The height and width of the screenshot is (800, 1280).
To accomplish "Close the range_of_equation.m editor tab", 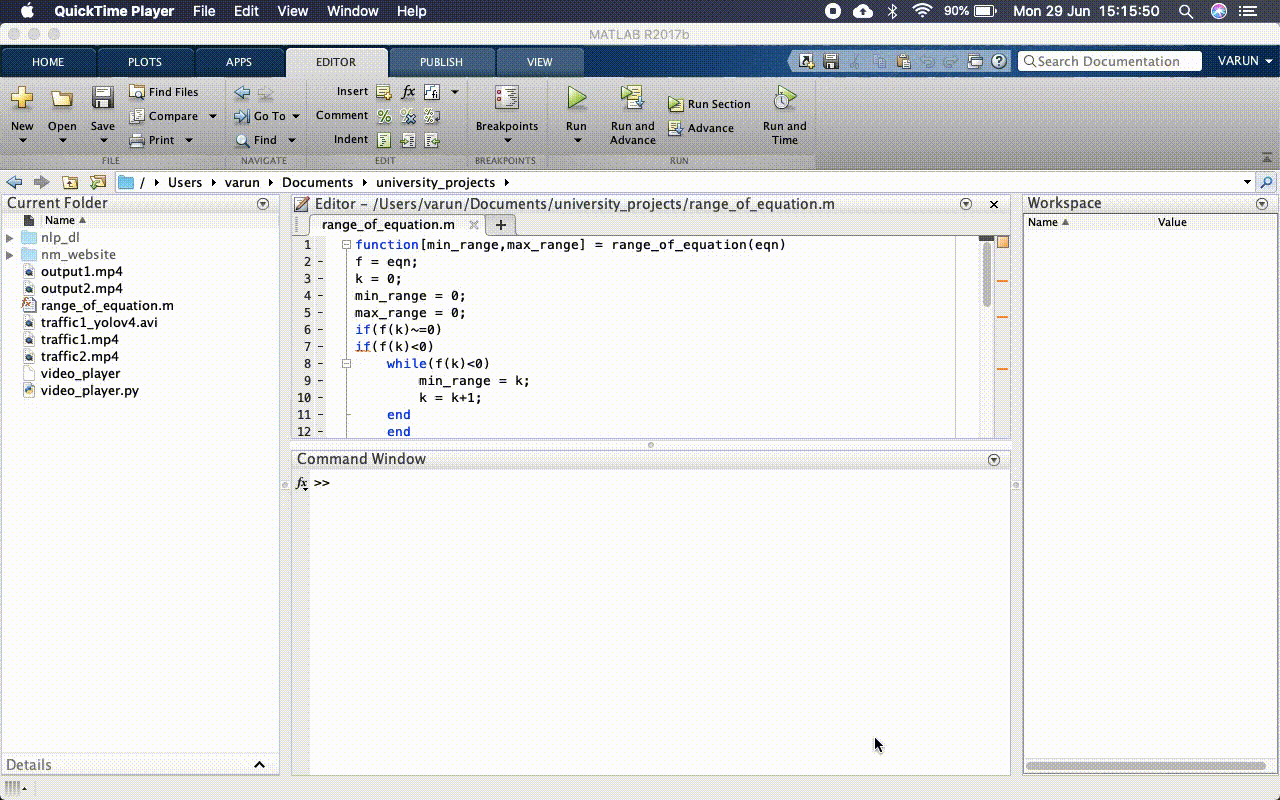I will 475,225.
